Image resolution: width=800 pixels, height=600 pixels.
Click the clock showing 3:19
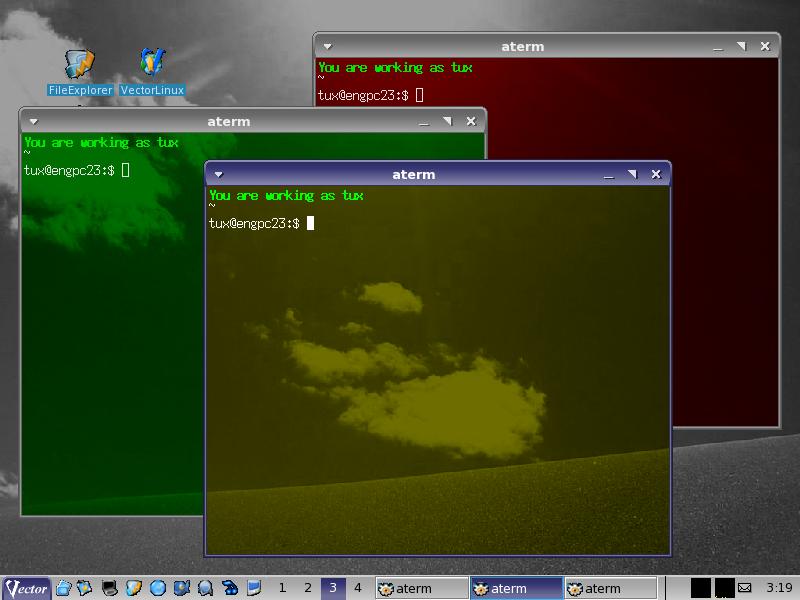[779, 588]
